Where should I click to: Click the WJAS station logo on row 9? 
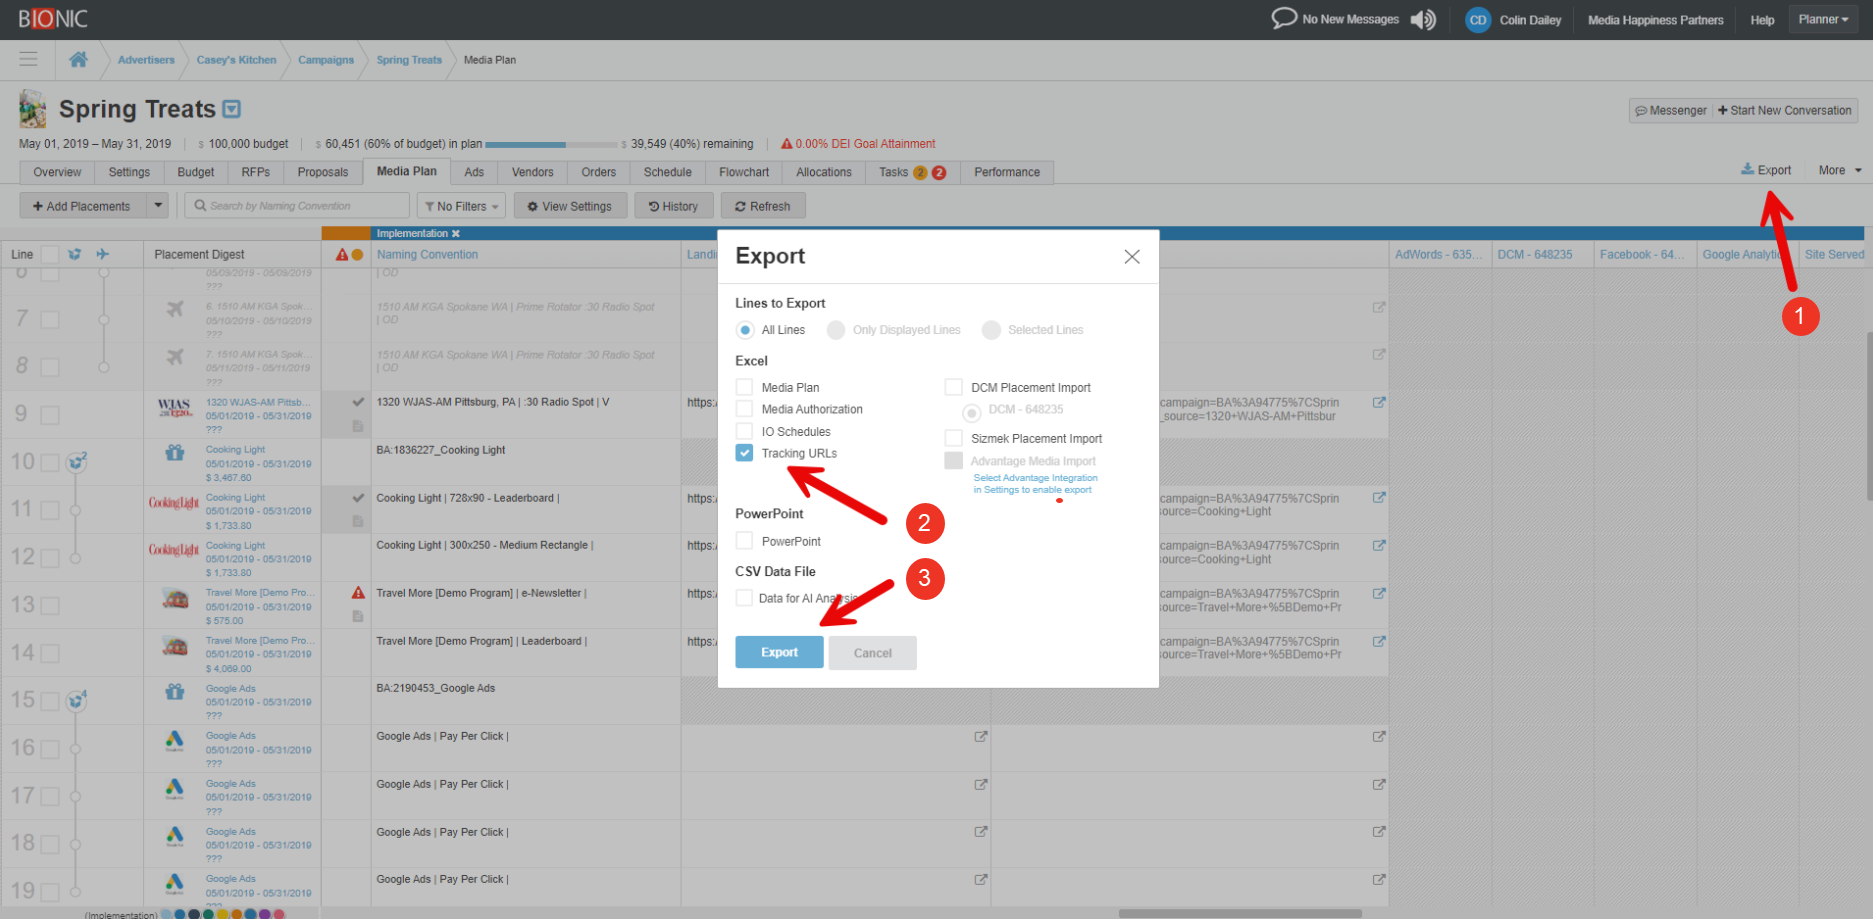(x=175, y=408)
